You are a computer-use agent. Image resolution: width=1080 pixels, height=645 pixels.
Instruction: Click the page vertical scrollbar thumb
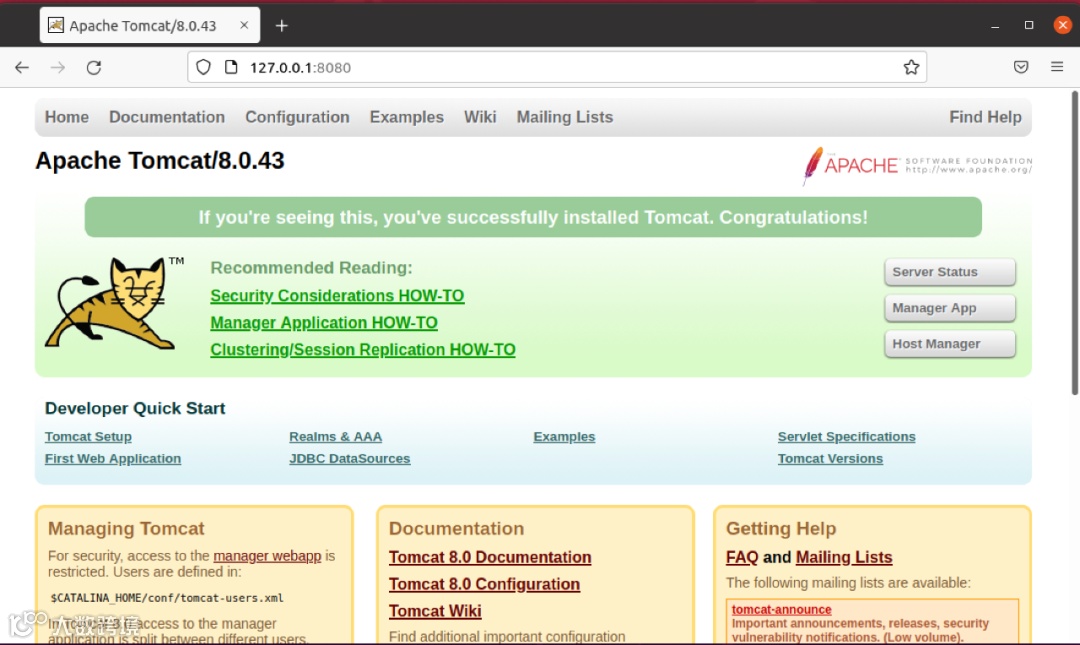click(1074, 243)
